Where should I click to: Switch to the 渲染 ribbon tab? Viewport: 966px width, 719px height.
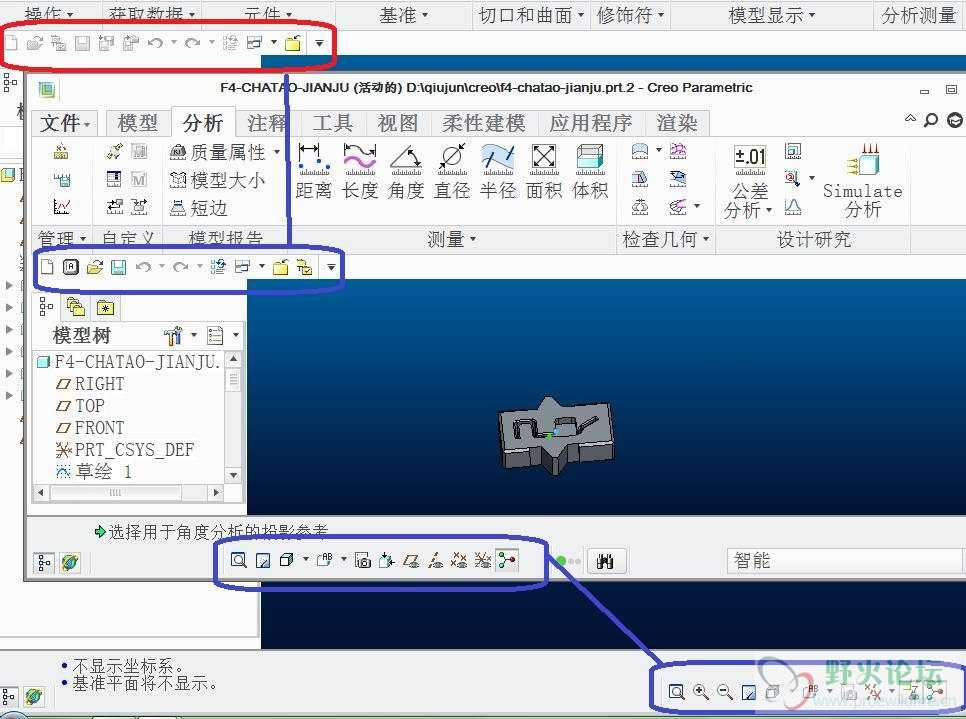676,123
